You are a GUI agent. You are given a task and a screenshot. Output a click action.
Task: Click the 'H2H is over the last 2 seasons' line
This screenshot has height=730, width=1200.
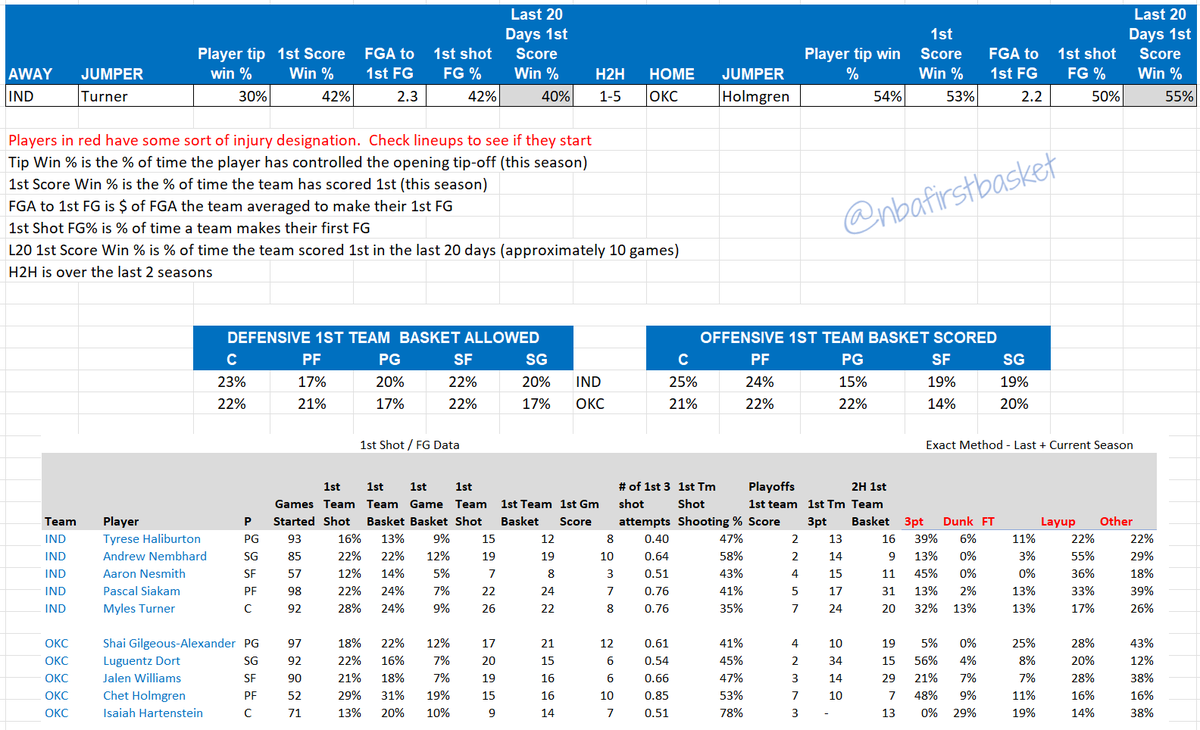(110, 271)
